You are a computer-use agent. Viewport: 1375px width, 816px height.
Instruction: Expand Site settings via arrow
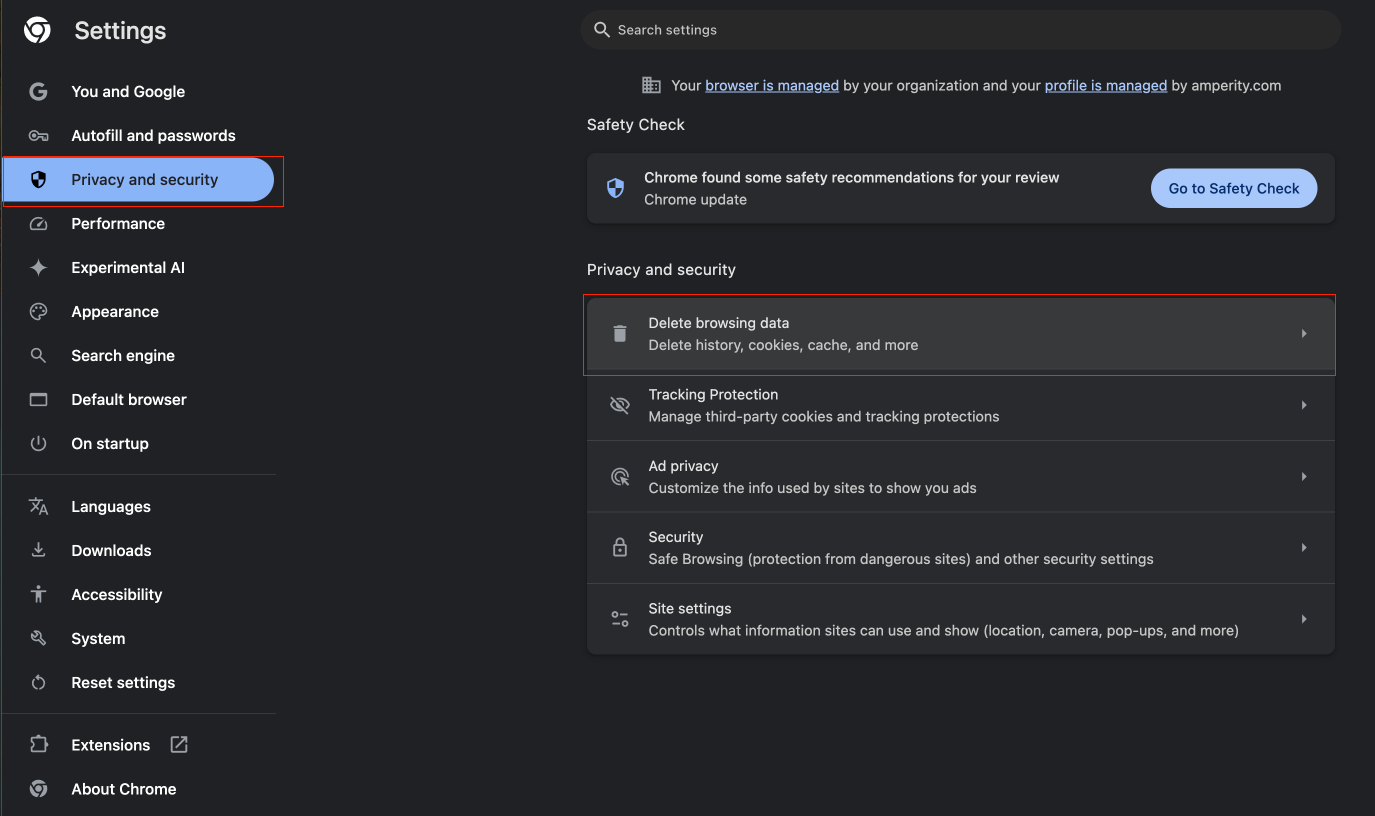(1304, 620)
